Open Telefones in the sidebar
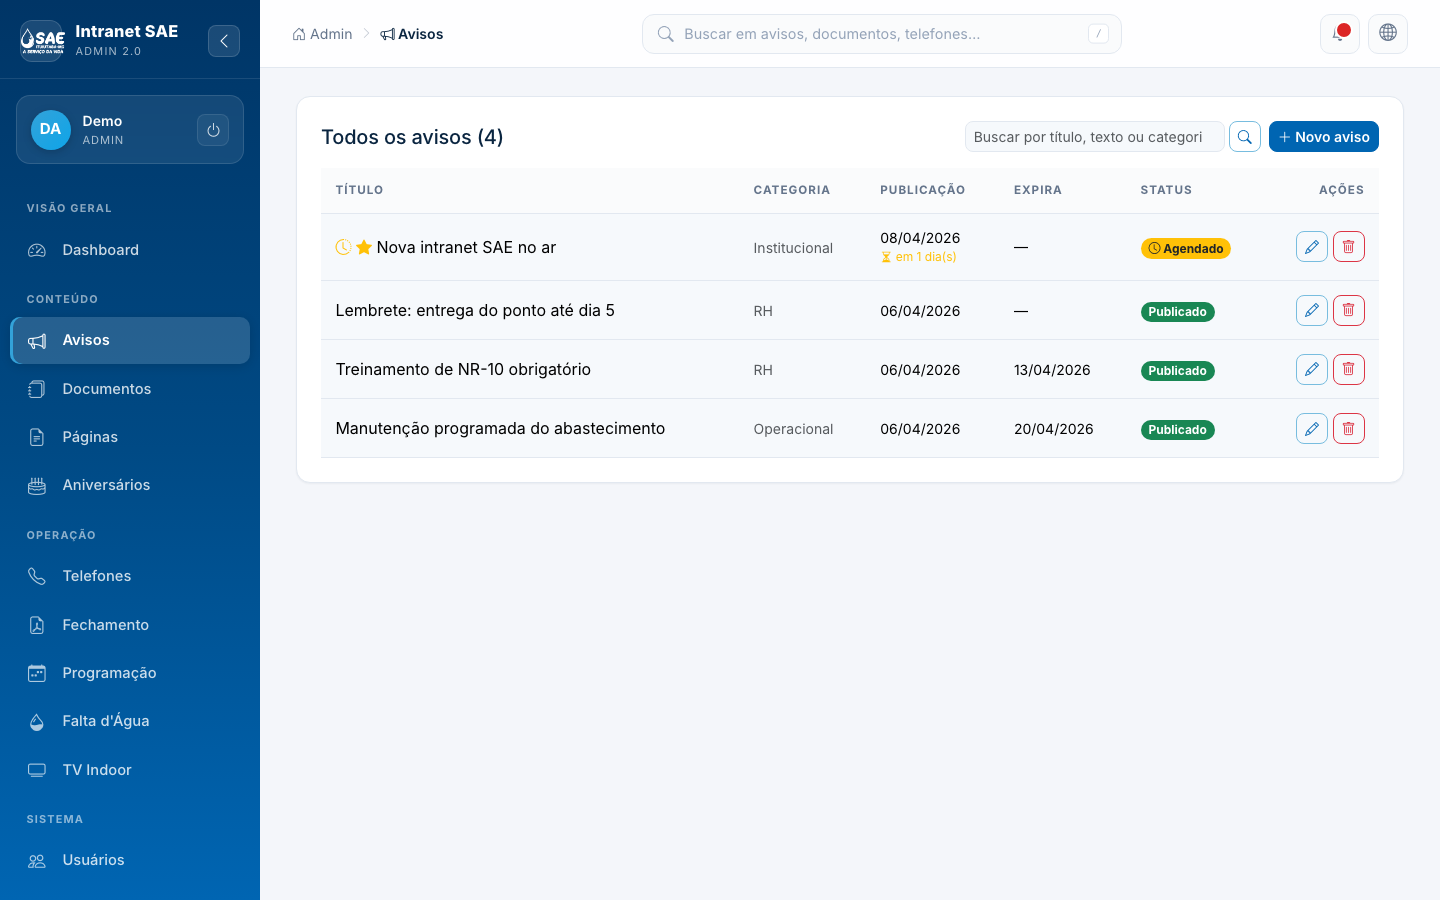1440x900 pixels. [x=130, y=576]
